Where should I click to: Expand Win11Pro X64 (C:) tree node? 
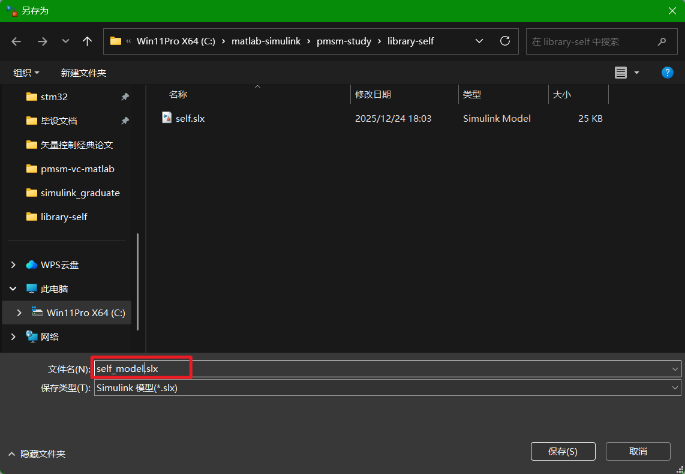pyautogui.click(x=19, y=313)
